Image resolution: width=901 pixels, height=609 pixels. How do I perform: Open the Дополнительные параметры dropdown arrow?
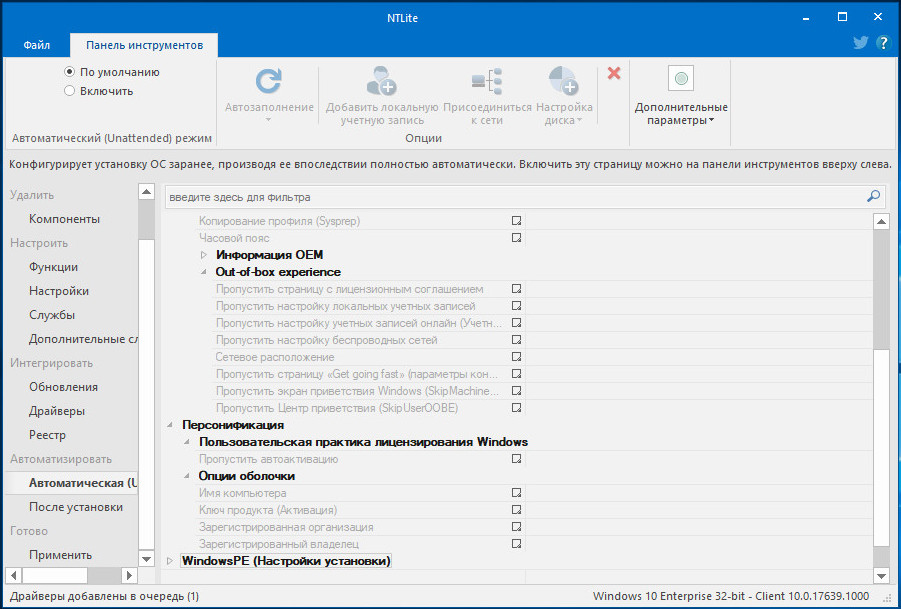tap(711, 121)
